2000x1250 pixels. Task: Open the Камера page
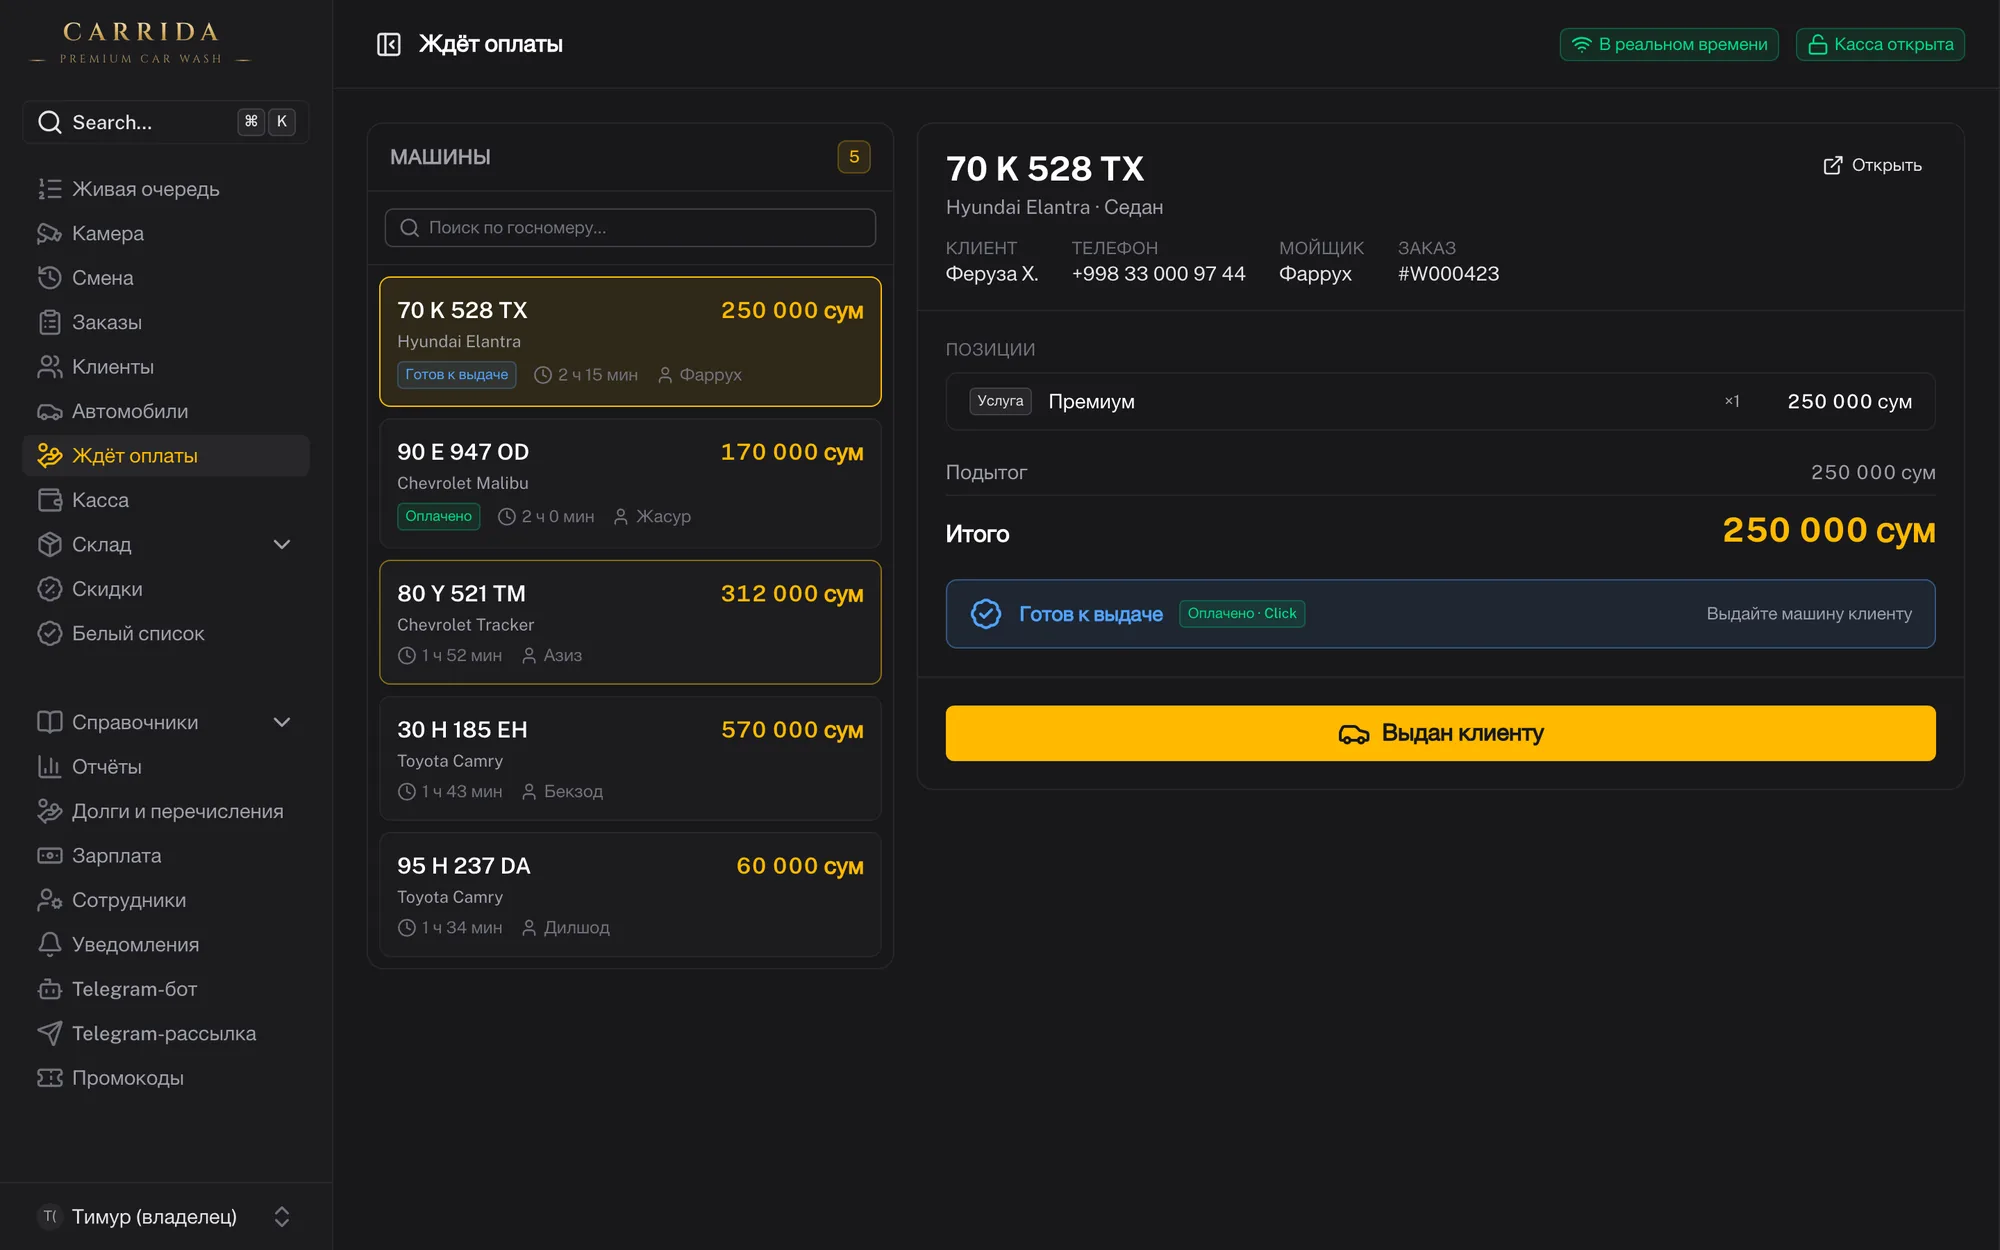click(x=165, y=233)
